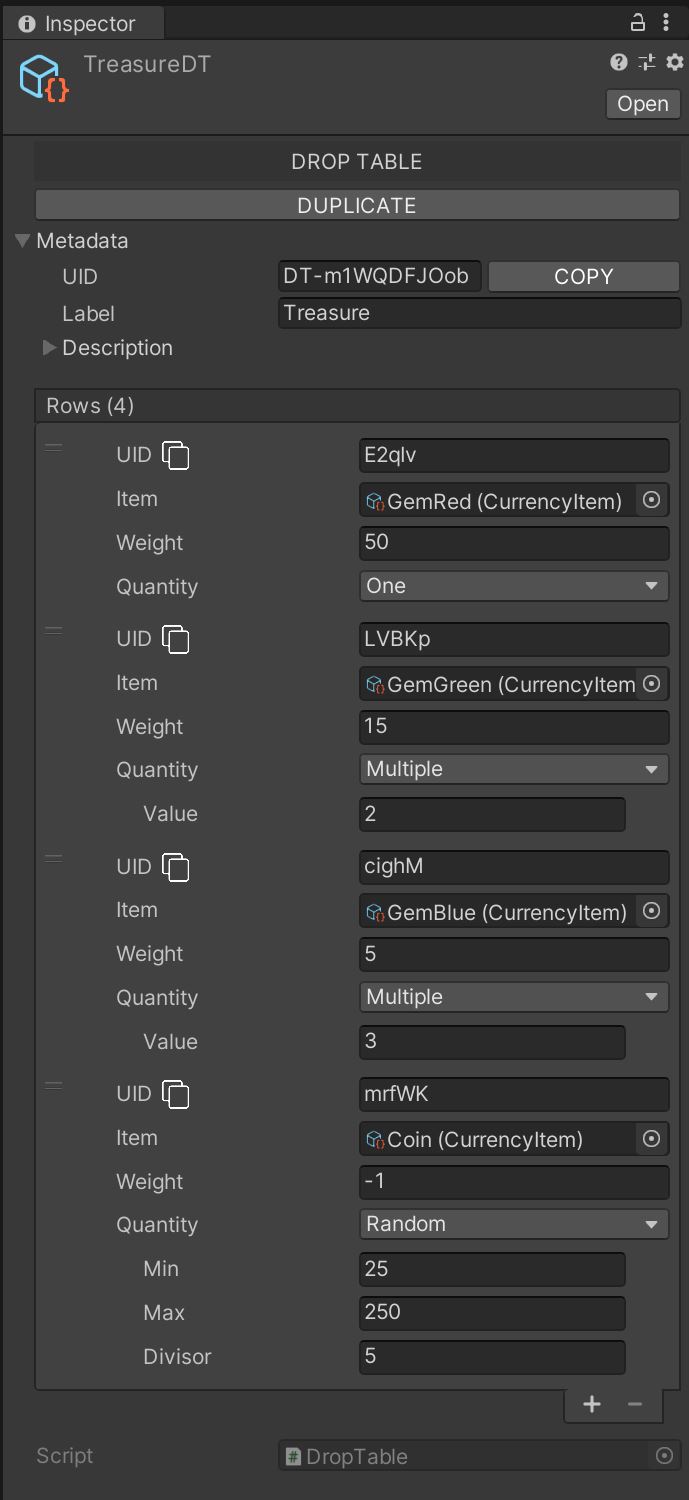Add a new row with plus button
Image resolution: width=689 pixels, height=1500 pixels.
coord(592,1404)
